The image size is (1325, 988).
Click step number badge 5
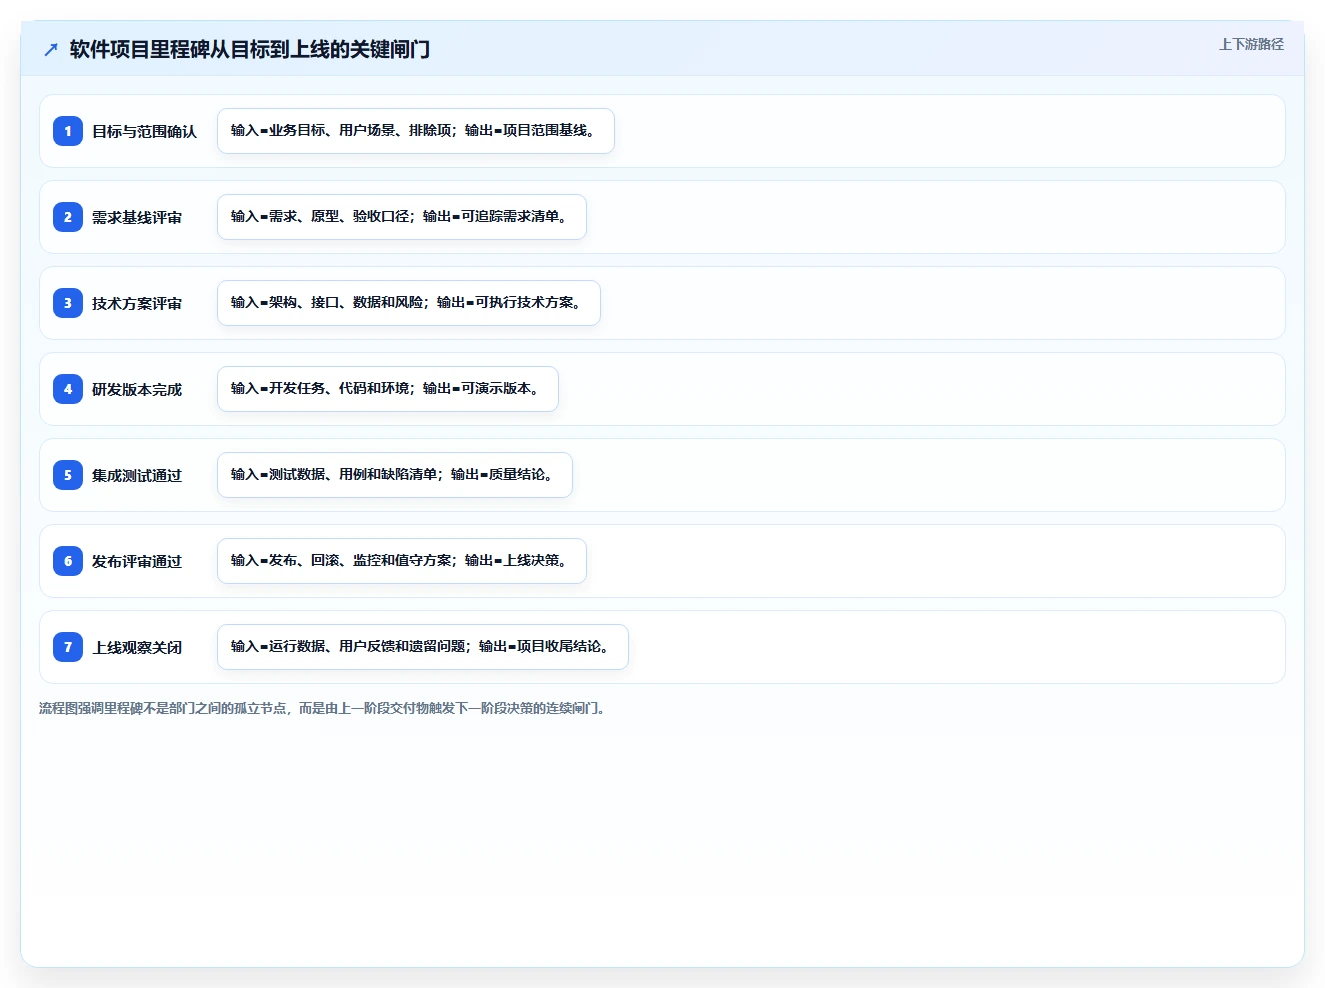68,475
